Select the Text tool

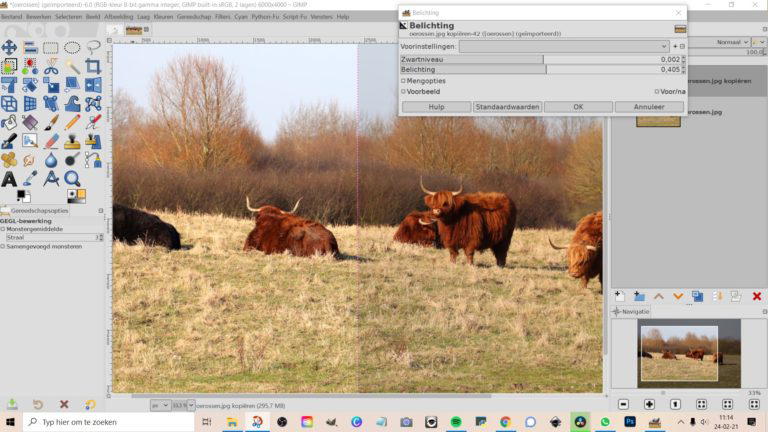pyautogui.click(x=9, y=179)
